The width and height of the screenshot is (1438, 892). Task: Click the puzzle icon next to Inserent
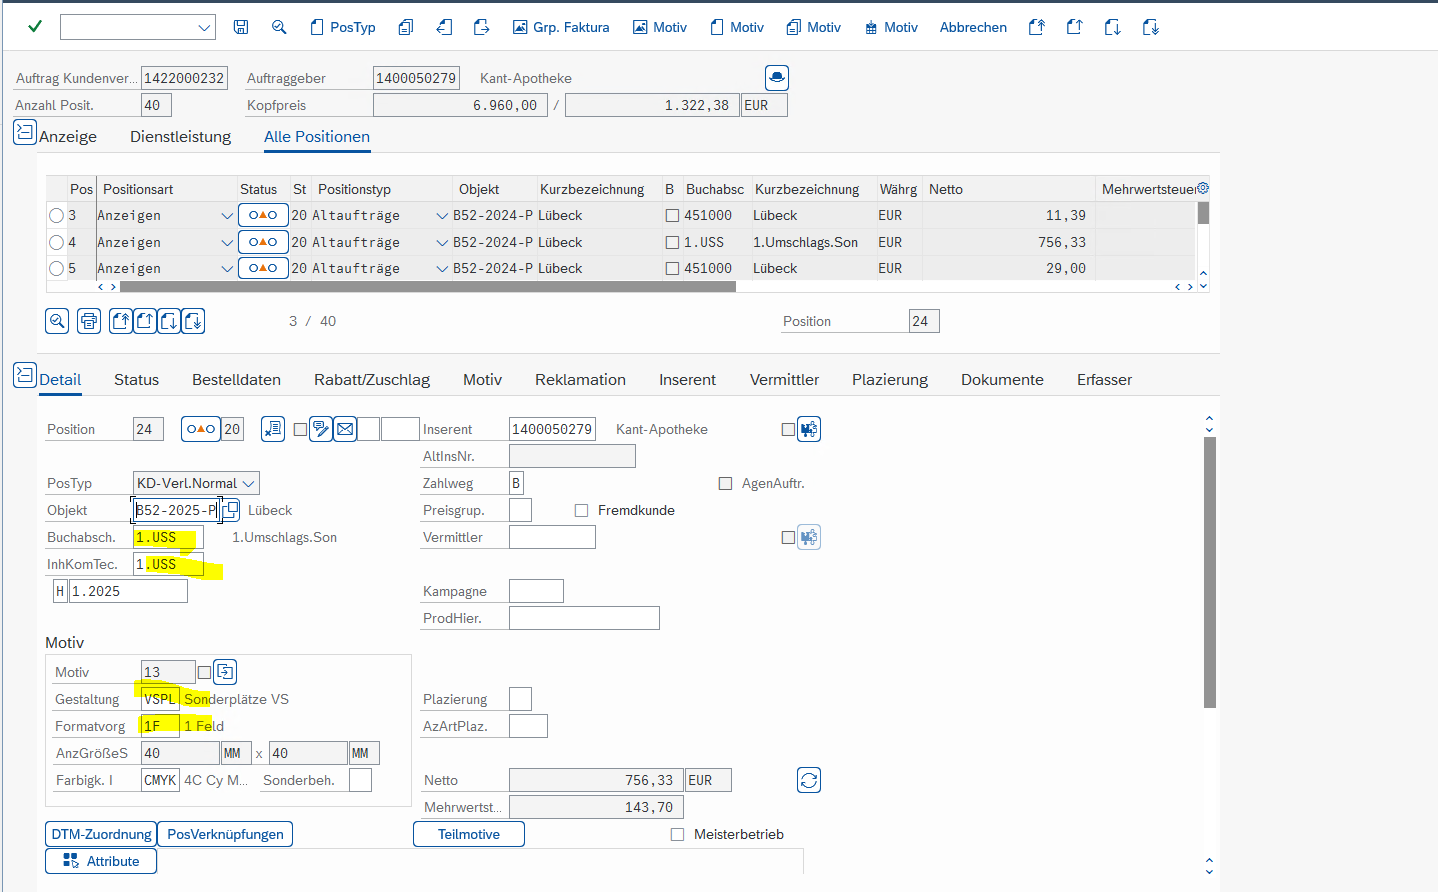pyautogui.click(x=809, y=429)
